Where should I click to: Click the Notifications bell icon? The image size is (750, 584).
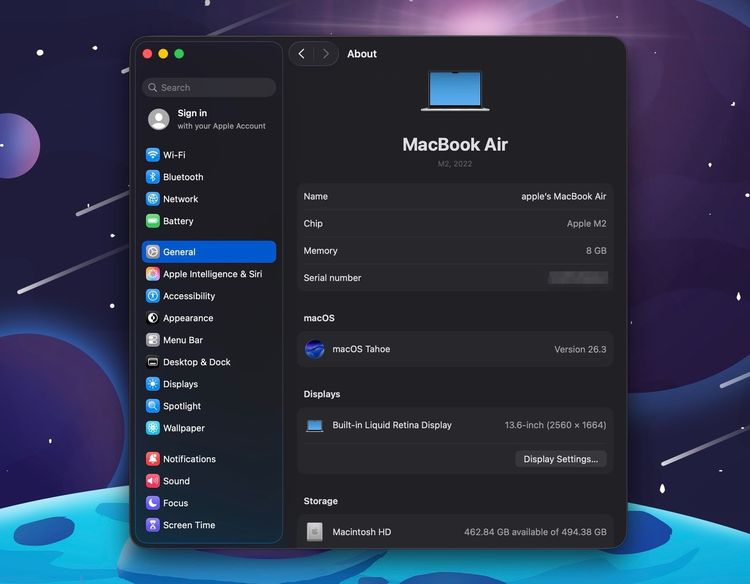[153, 459]
